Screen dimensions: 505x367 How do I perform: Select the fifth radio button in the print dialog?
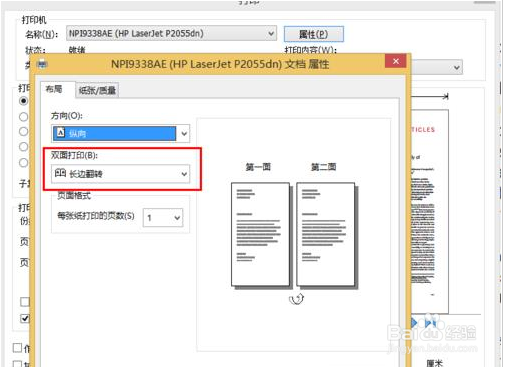pos(23,163)
